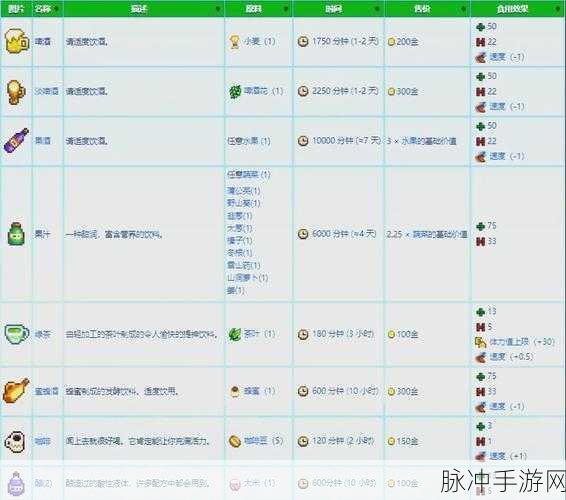Image resolution: width=566 pixels, height=500 pixels.
Task: Click the red health icon beside 33 in juice row
Action: tap(480, 242)
